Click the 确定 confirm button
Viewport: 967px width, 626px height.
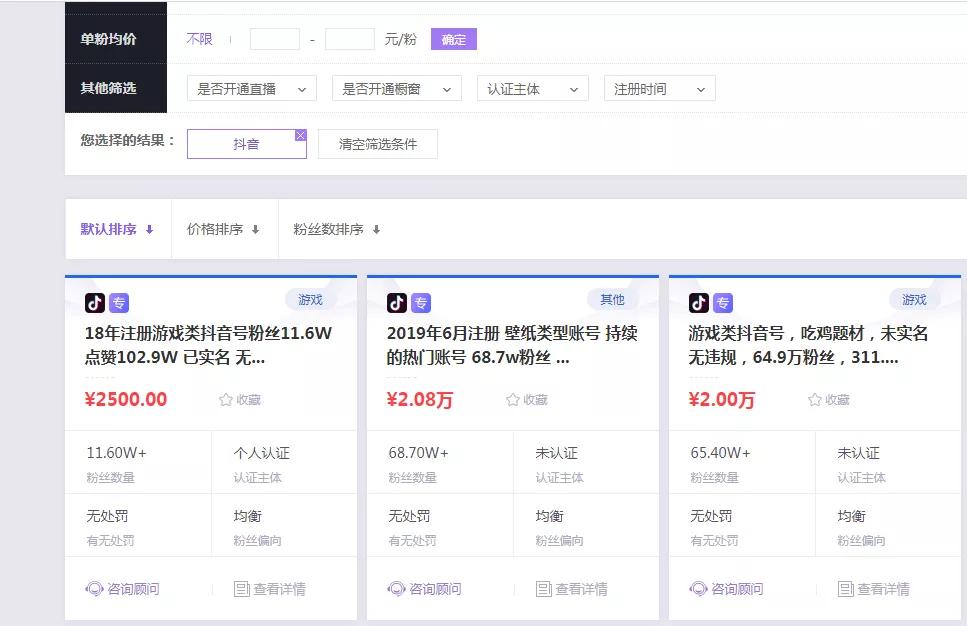point(453,38)
